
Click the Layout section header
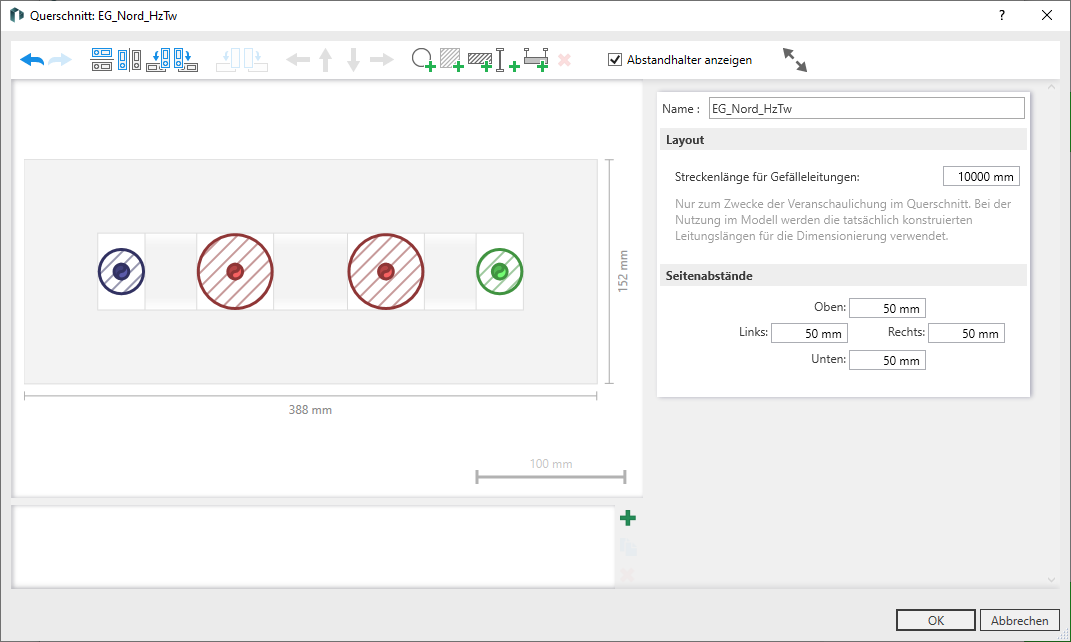click(x=844, y=139)
